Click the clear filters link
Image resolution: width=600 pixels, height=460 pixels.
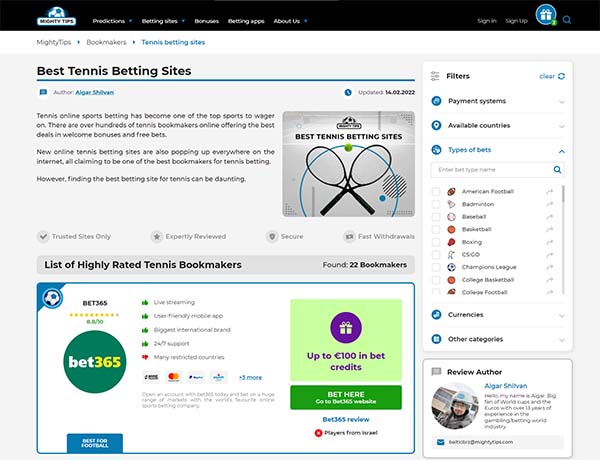tap(547, 76)
